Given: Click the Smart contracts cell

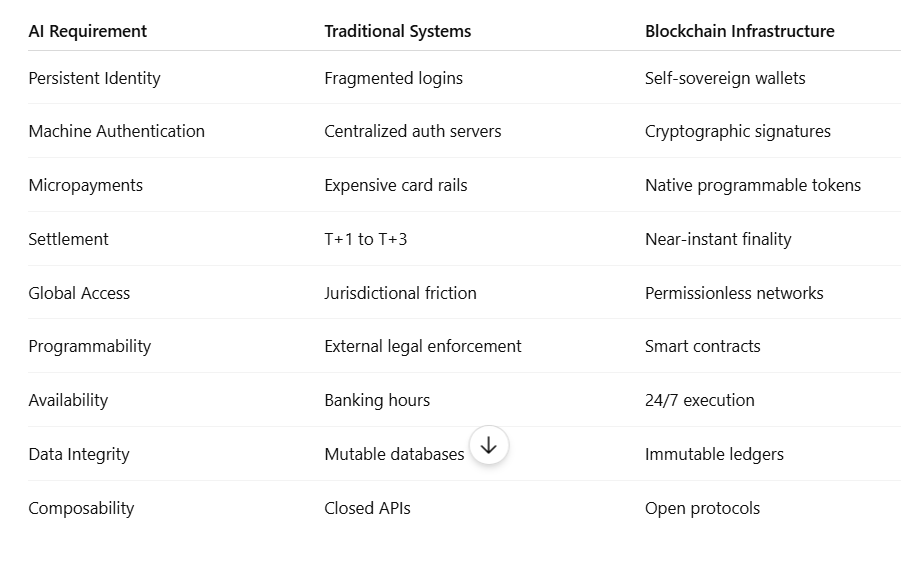Looking at the screenshot, I should [x=703, y=346].
